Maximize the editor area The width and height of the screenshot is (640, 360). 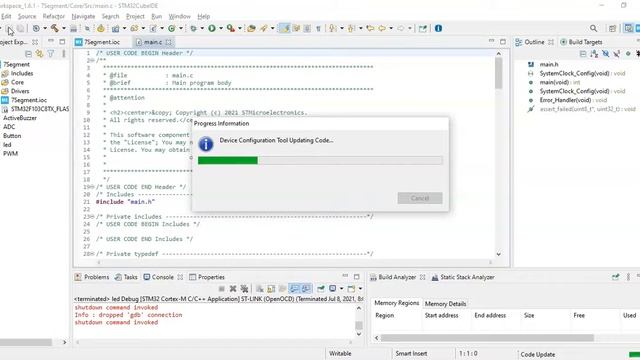[x=503, y=42]
